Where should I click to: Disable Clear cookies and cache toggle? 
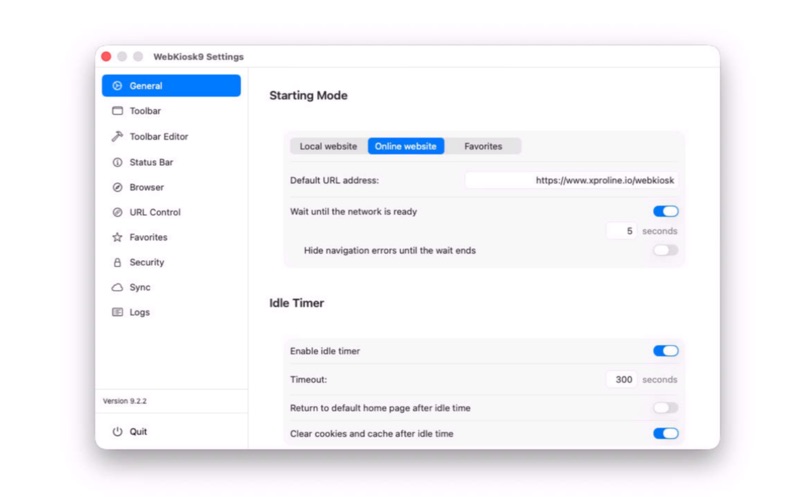(x=665, y=434)
